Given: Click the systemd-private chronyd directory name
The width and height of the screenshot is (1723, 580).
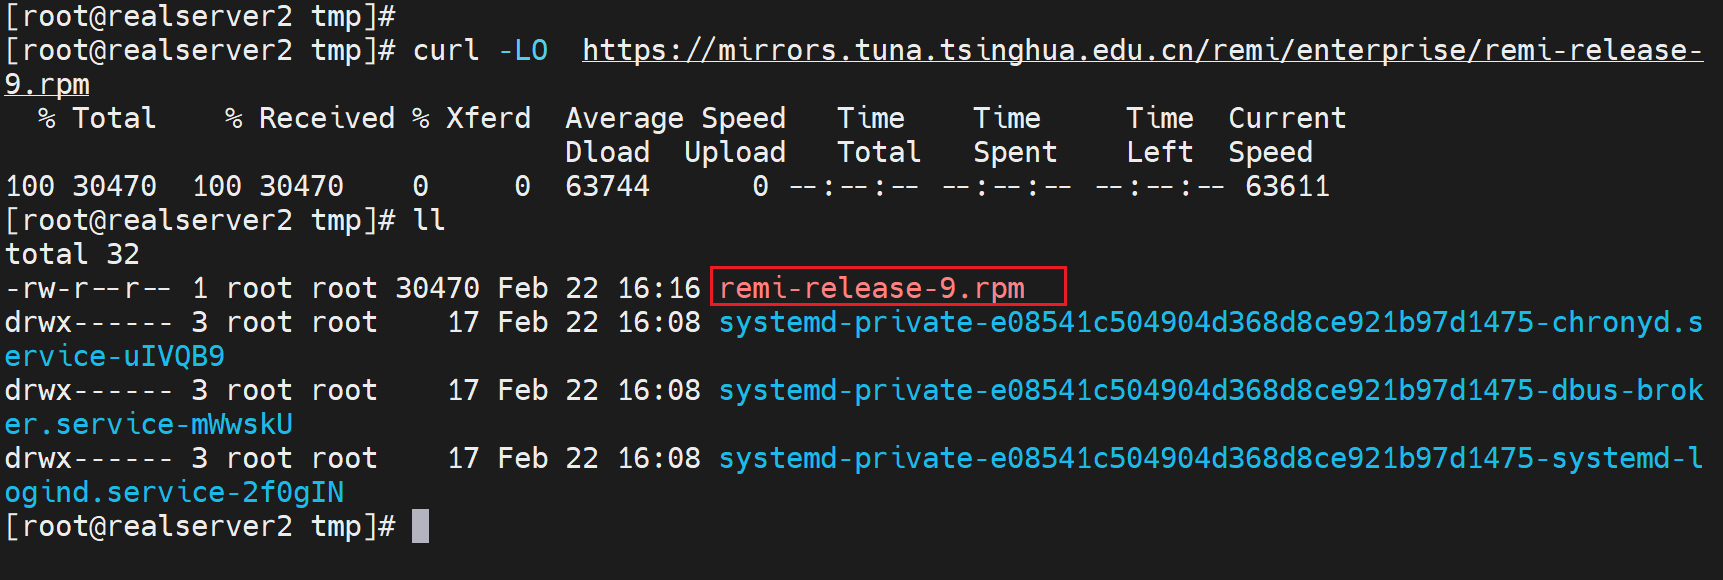Looking at the screenshot, I should (1210, 322).
